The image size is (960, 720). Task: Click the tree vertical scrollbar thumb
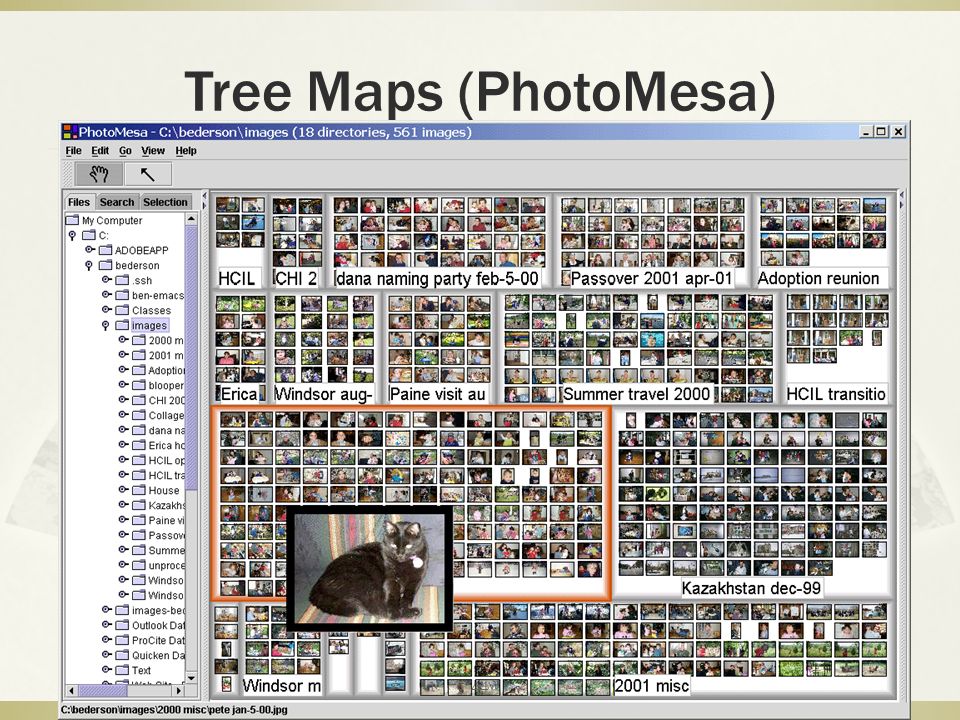coord(191,358)
